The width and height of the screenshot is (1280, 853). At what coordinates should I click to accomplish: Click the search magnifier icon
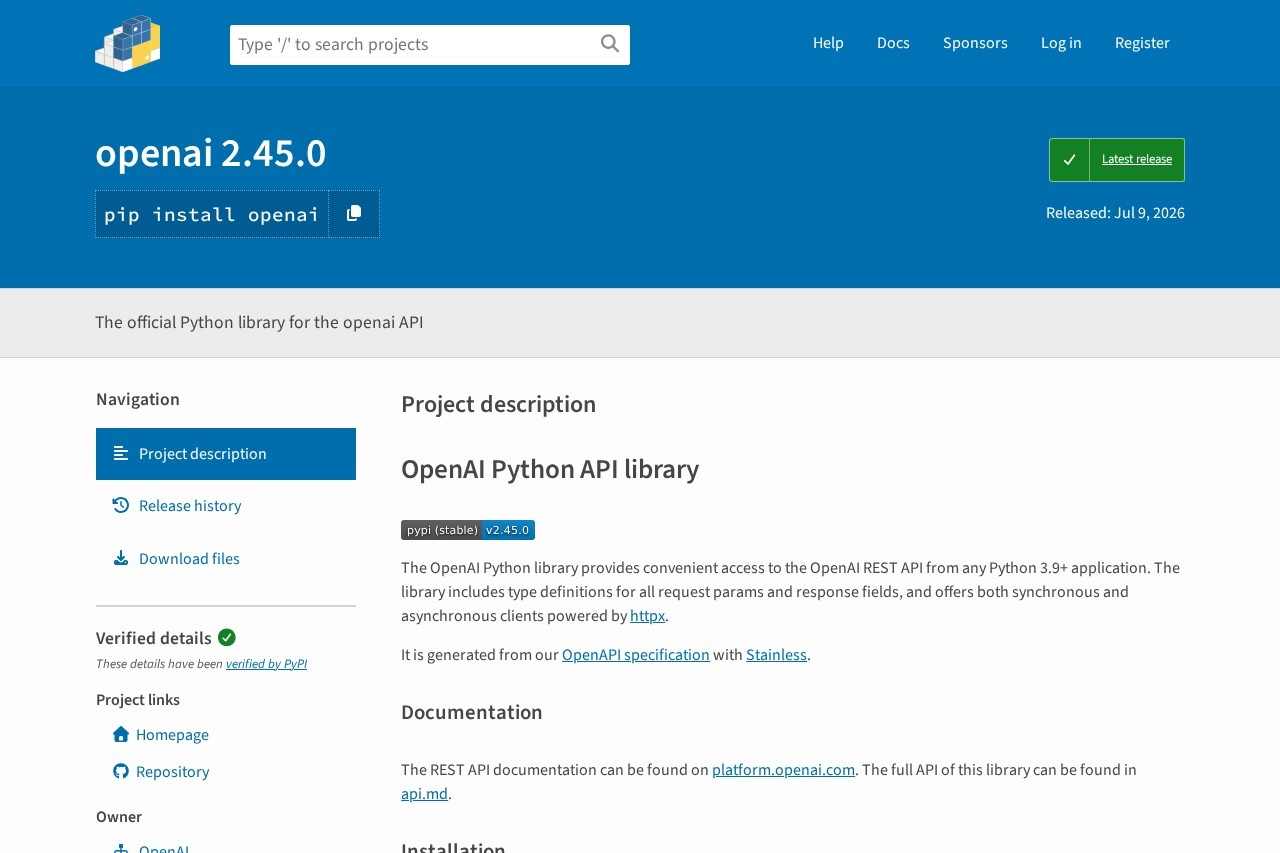[x=610, y=43]
